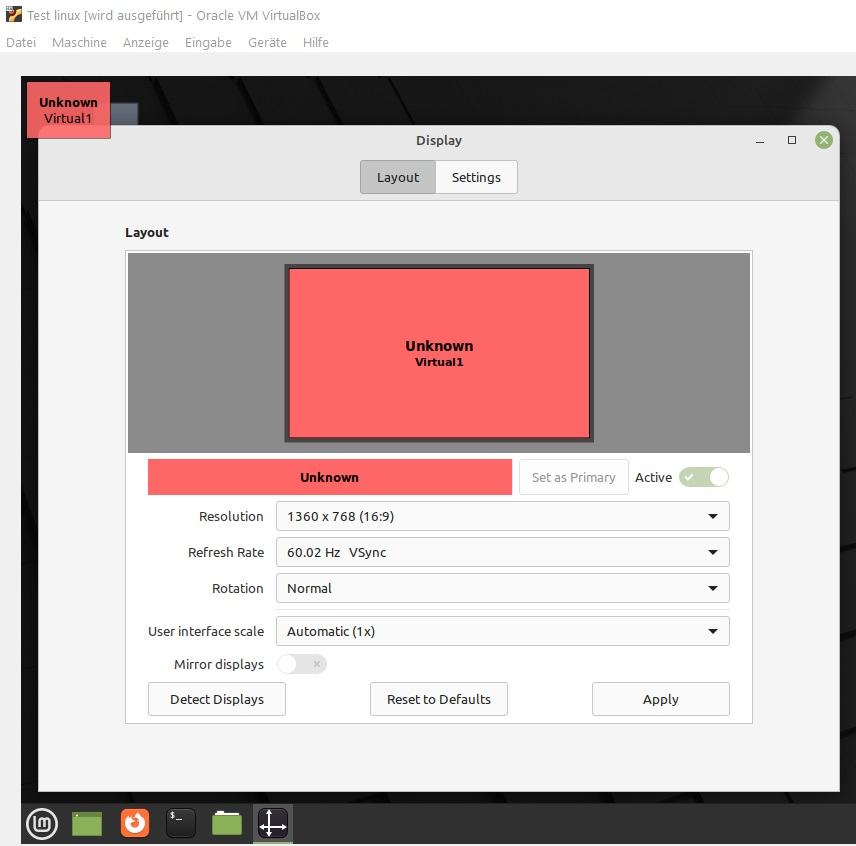Open the Terminal launcher in panel
Image resolution: width=856 pixels, height=846 pixels.
tap(181, 823)
